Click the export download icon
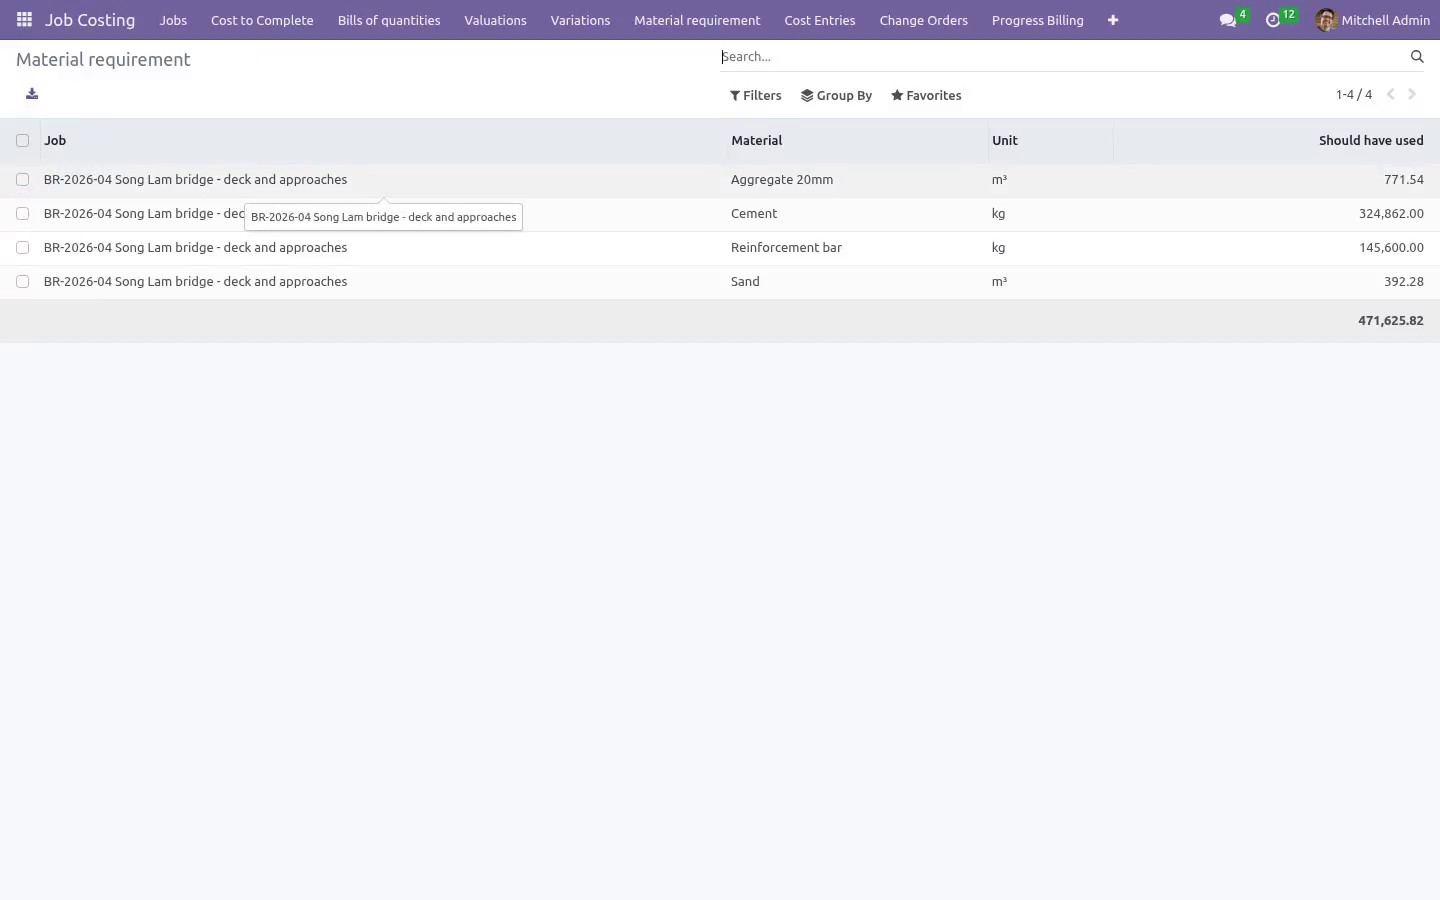 point(32,94)
